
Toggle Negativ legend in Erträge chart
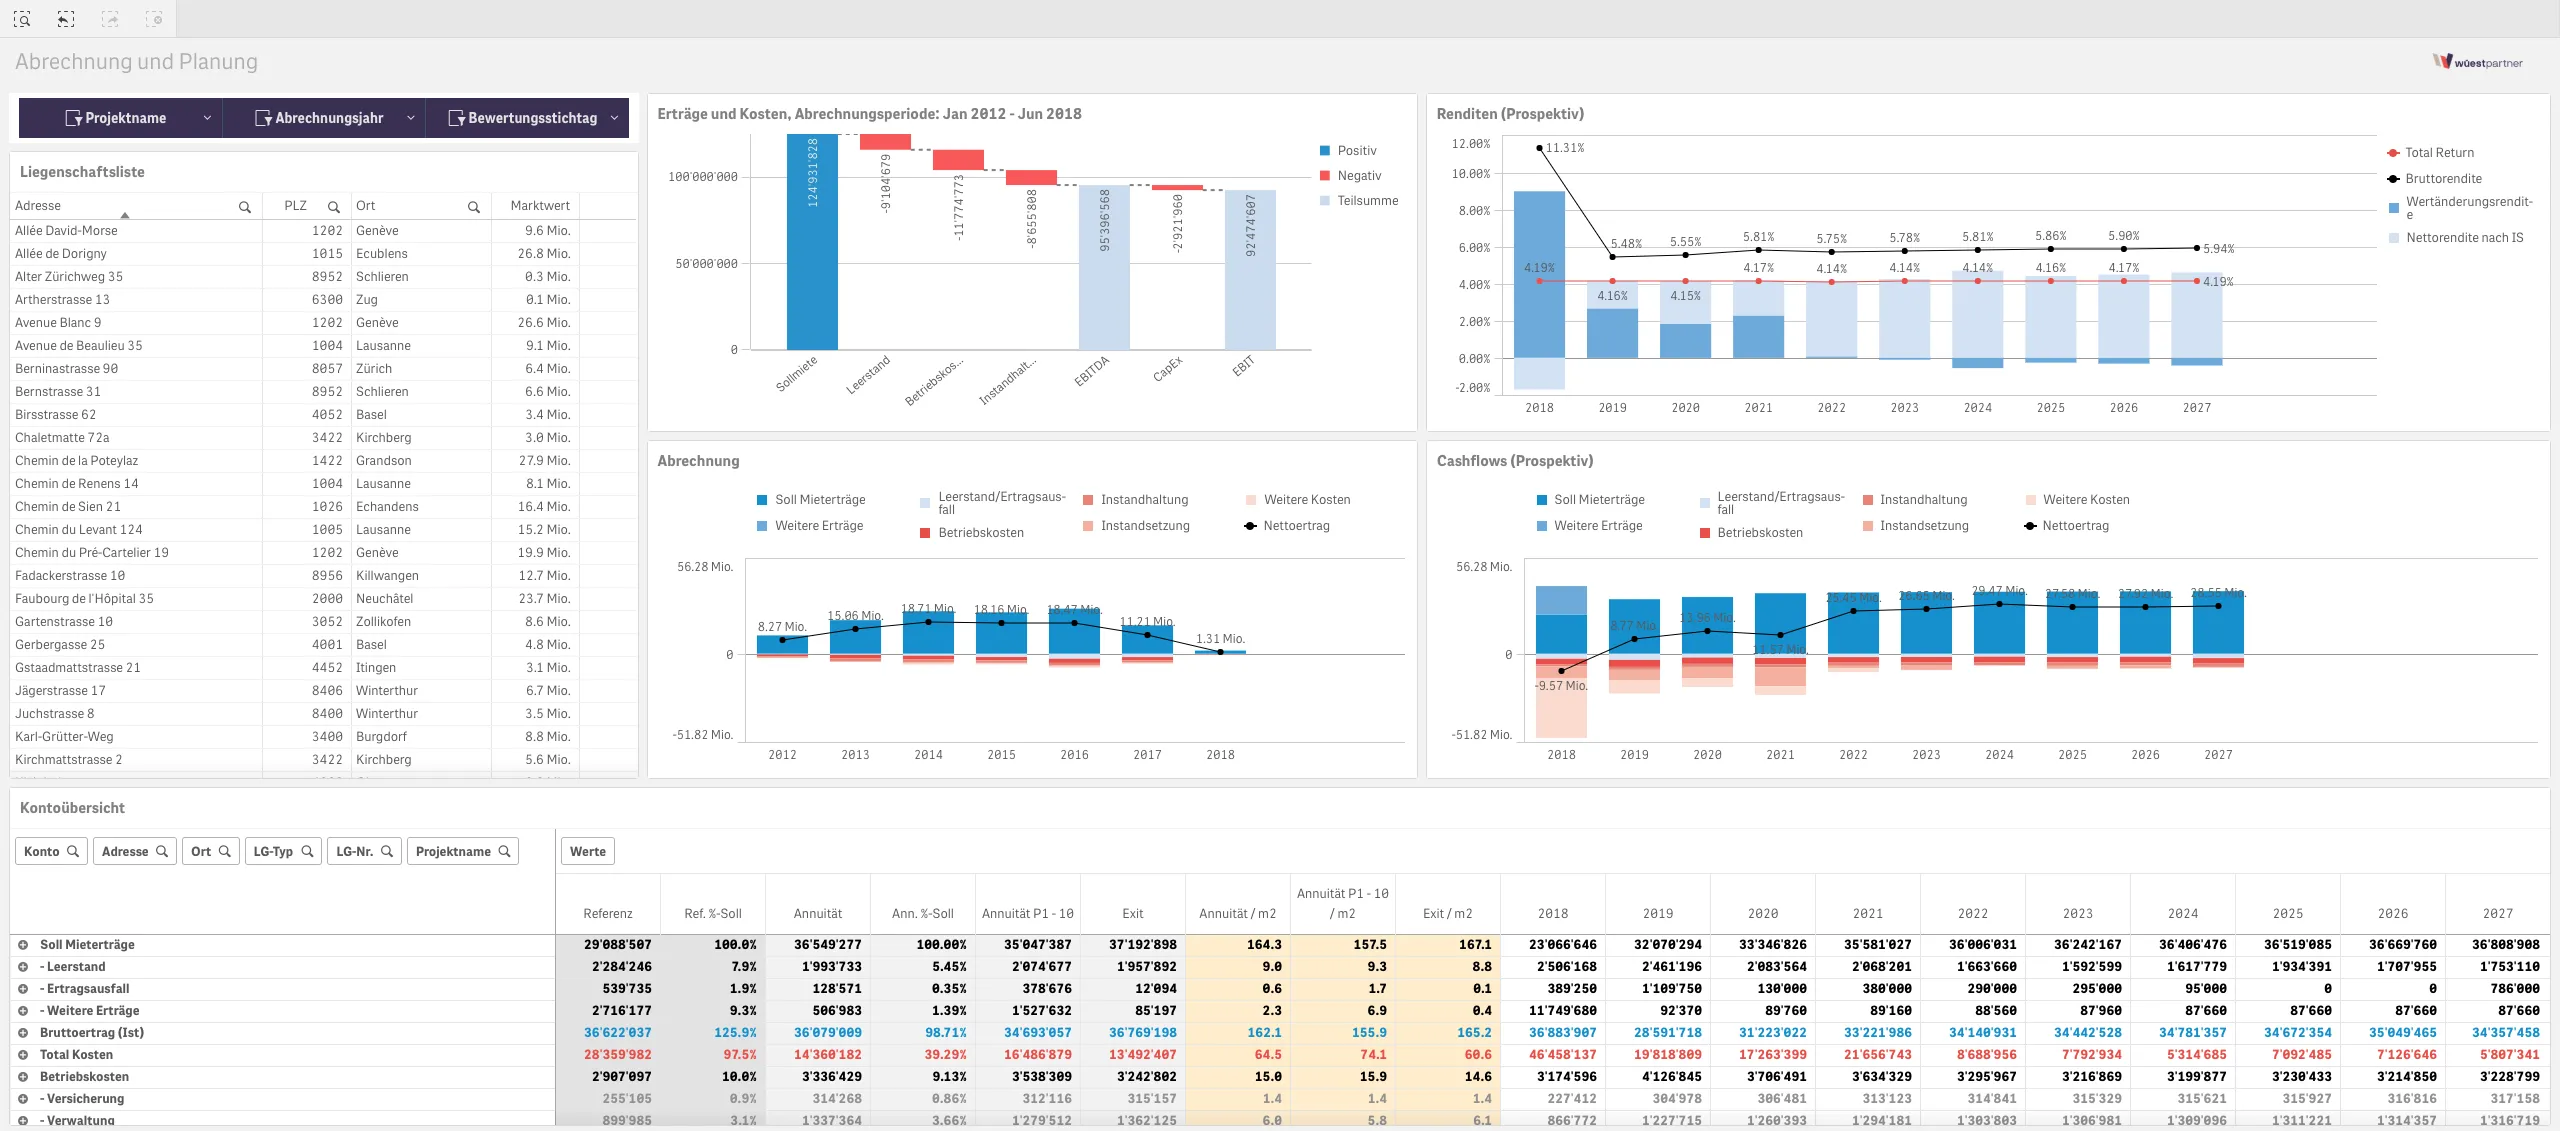coord(1350,176)
